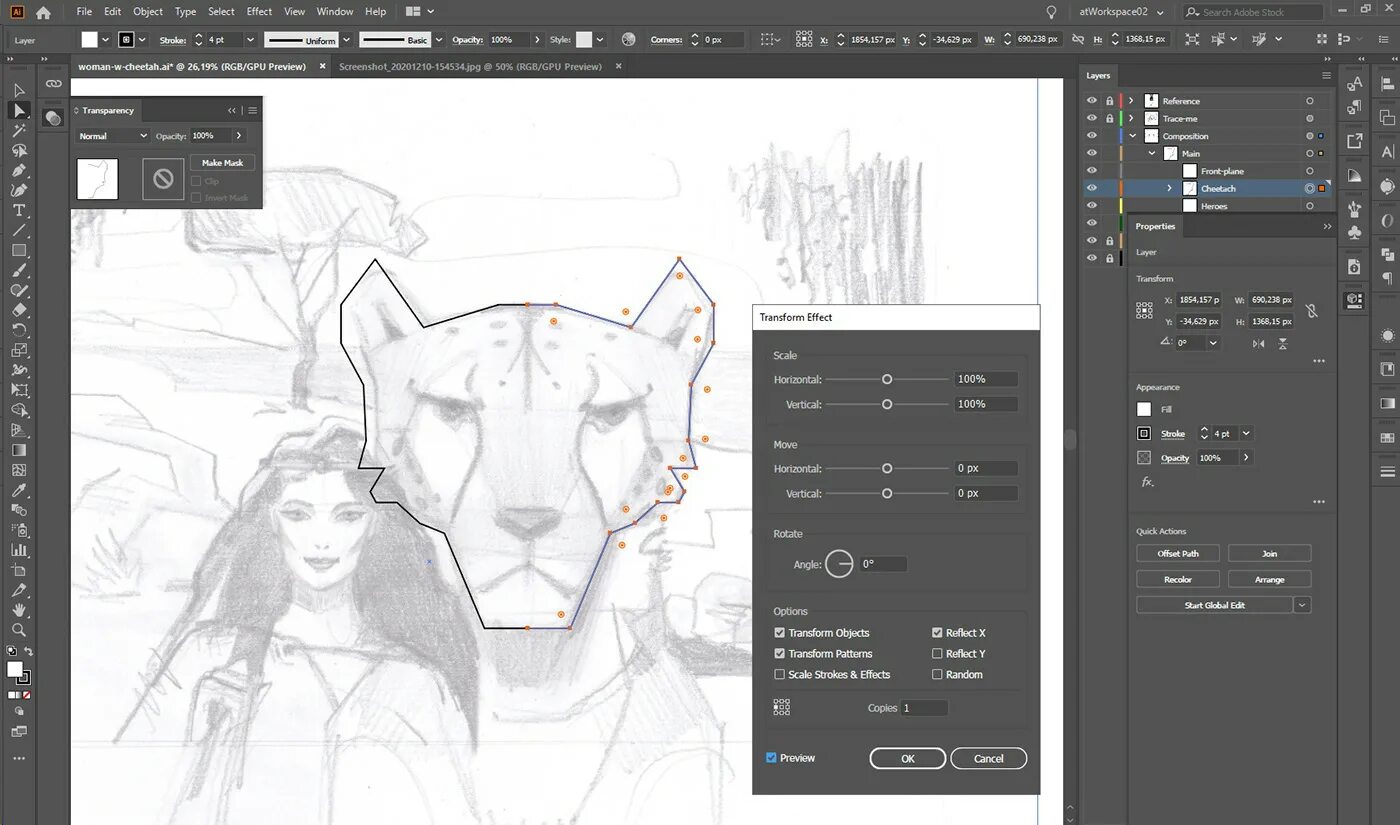Open Uniform variable width profile dropdown
This screenshot has height=825, width=1400.
click(346, 40)
